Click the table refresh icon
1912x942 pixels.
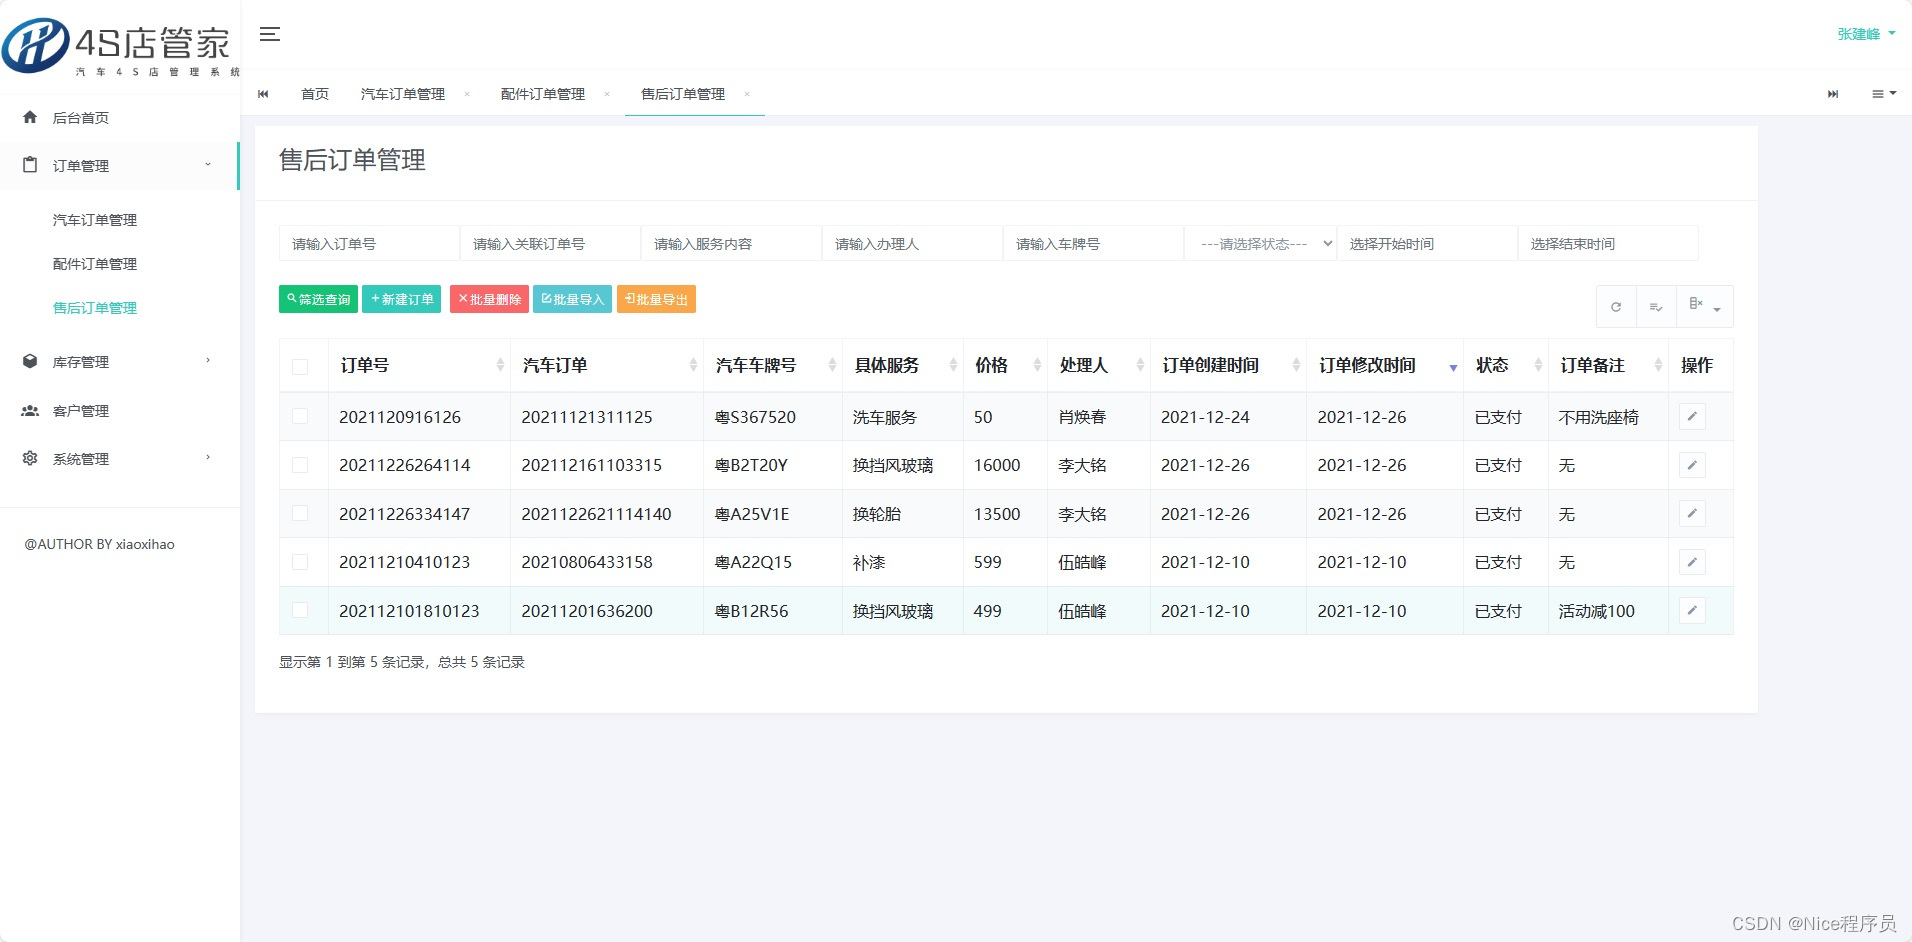[1616, 307]
